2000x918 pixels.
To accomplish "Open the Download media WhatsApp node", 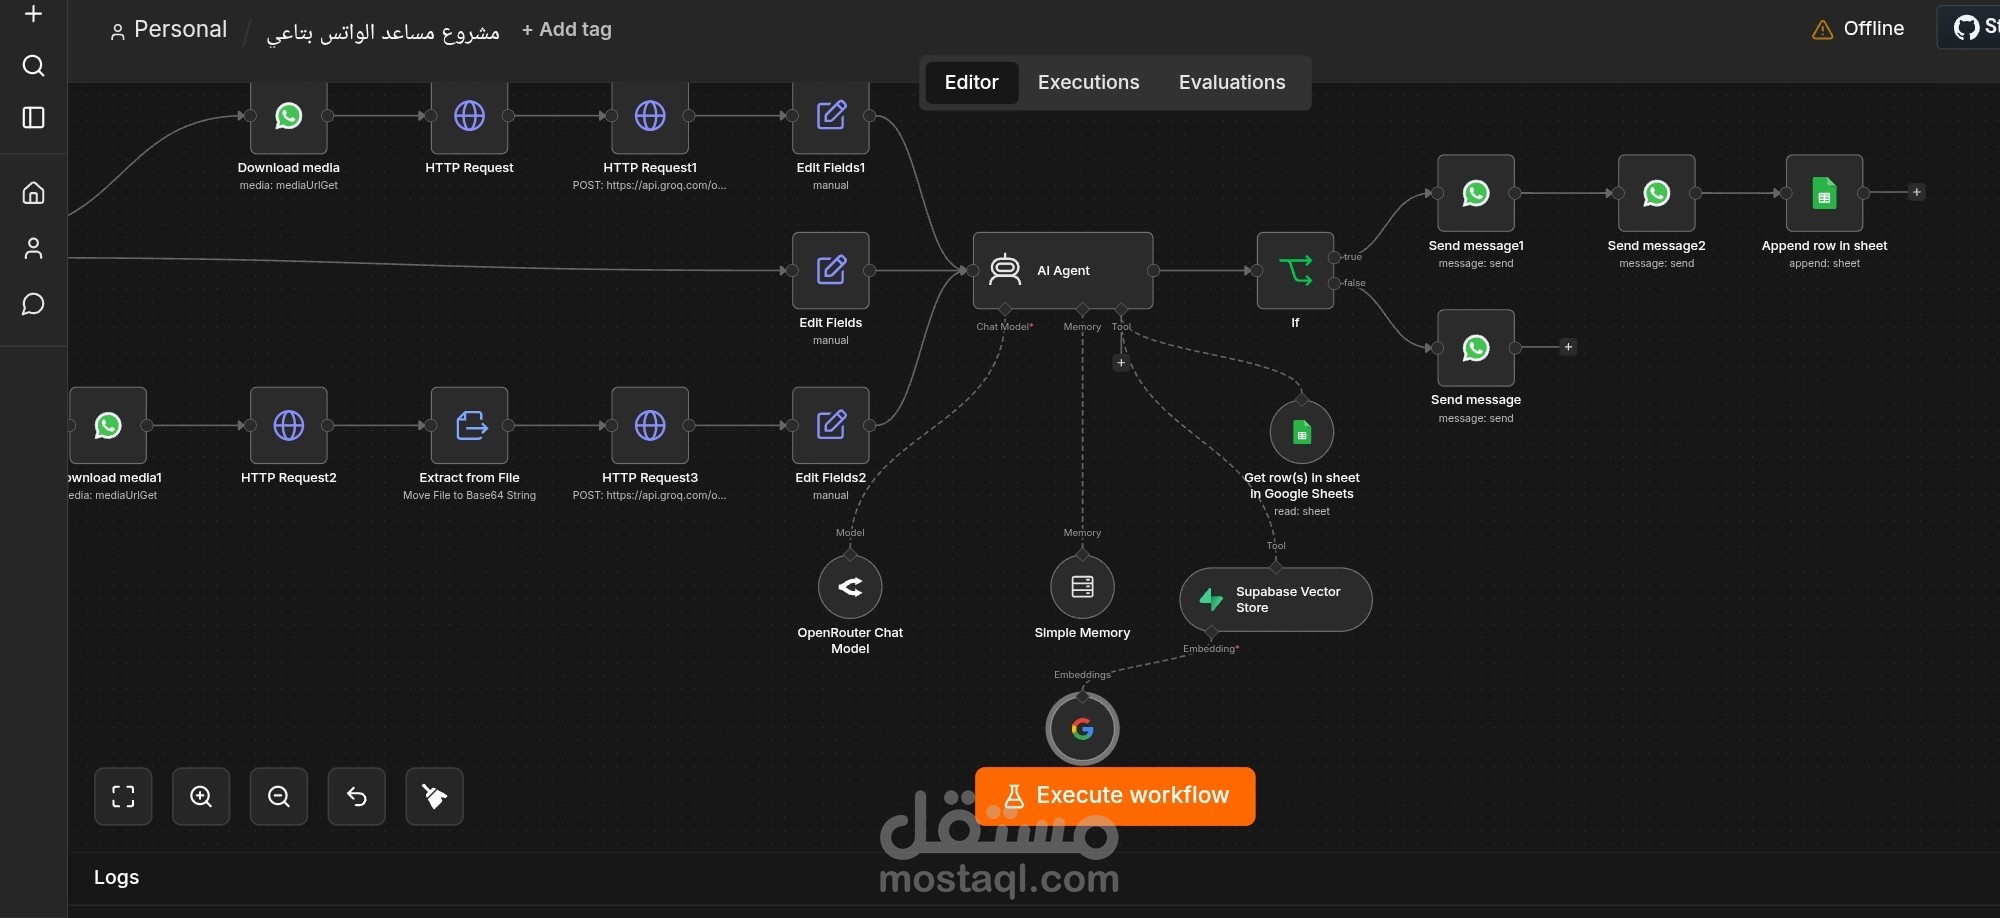I will 288,117.
